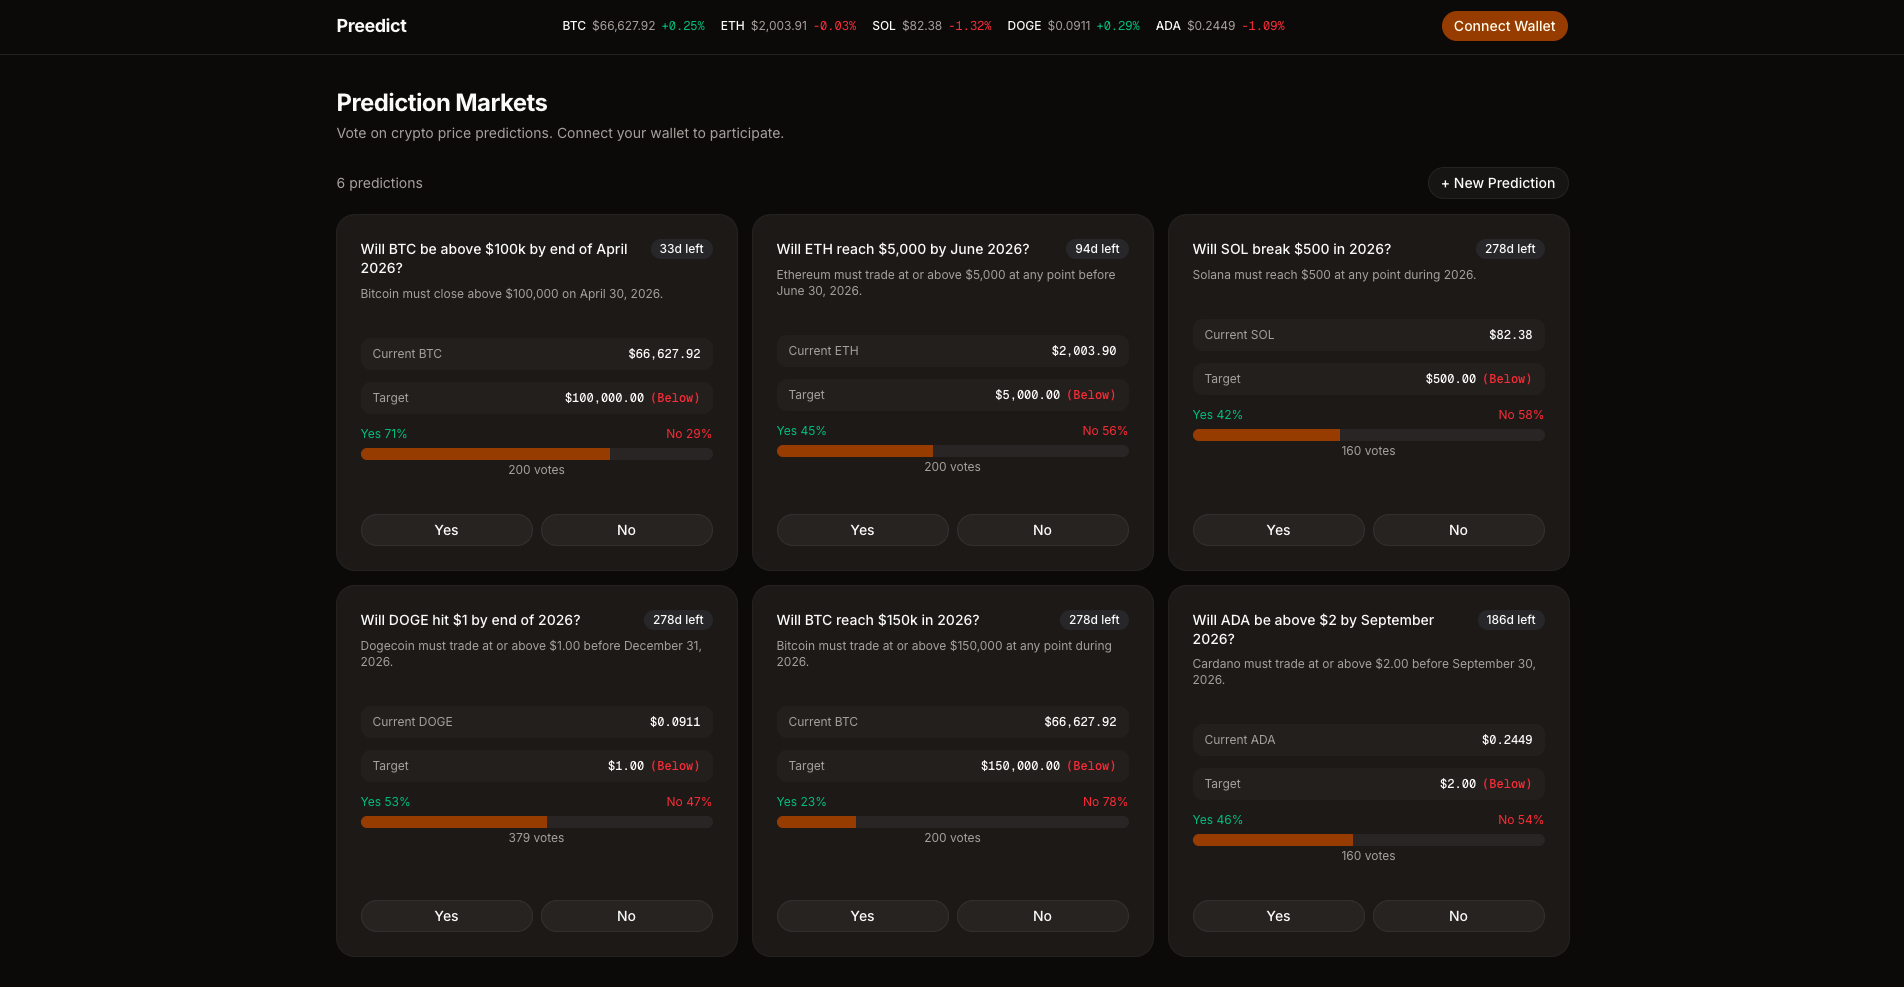Click the SOL ticker showing -1.32%
This screenshot has width=1904, height=987.
tap(932, 26)
